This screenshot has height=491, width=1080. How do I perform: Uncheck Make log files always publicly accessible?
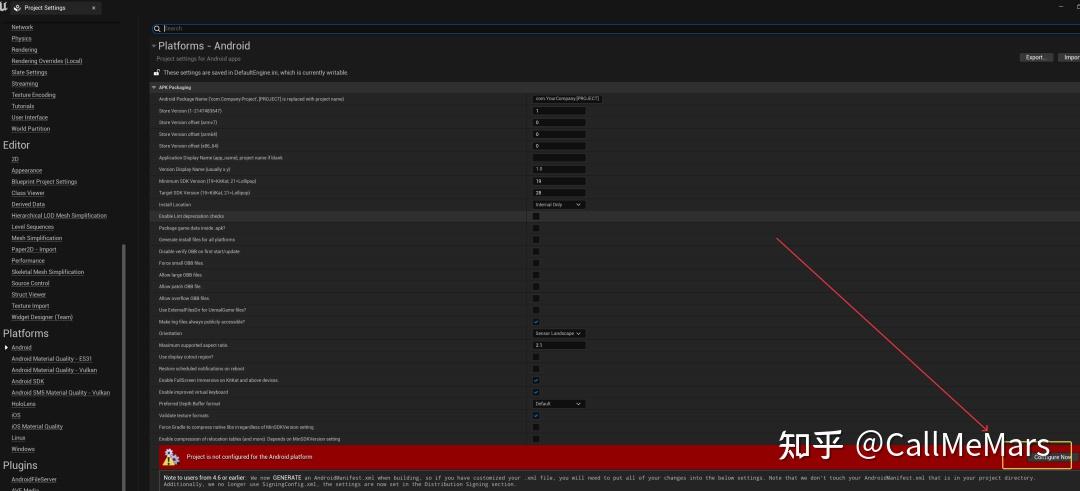(x=536, y=322)
